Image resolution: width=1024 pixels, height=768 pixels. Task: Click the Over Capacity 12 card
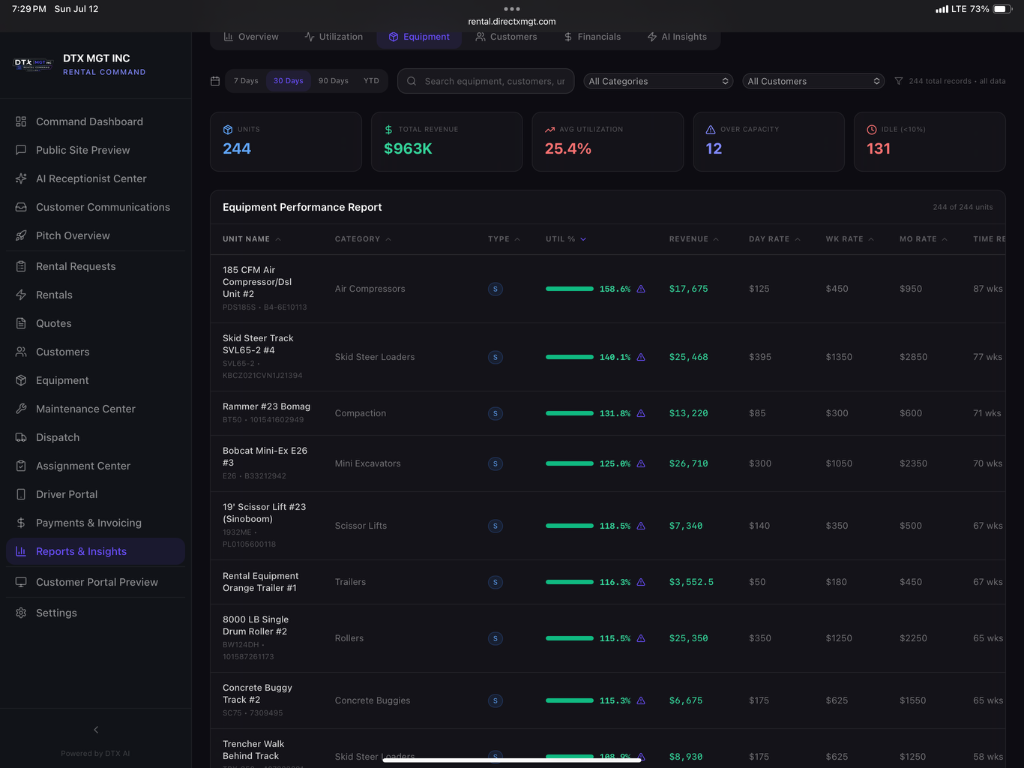click(x=769, y=142)
